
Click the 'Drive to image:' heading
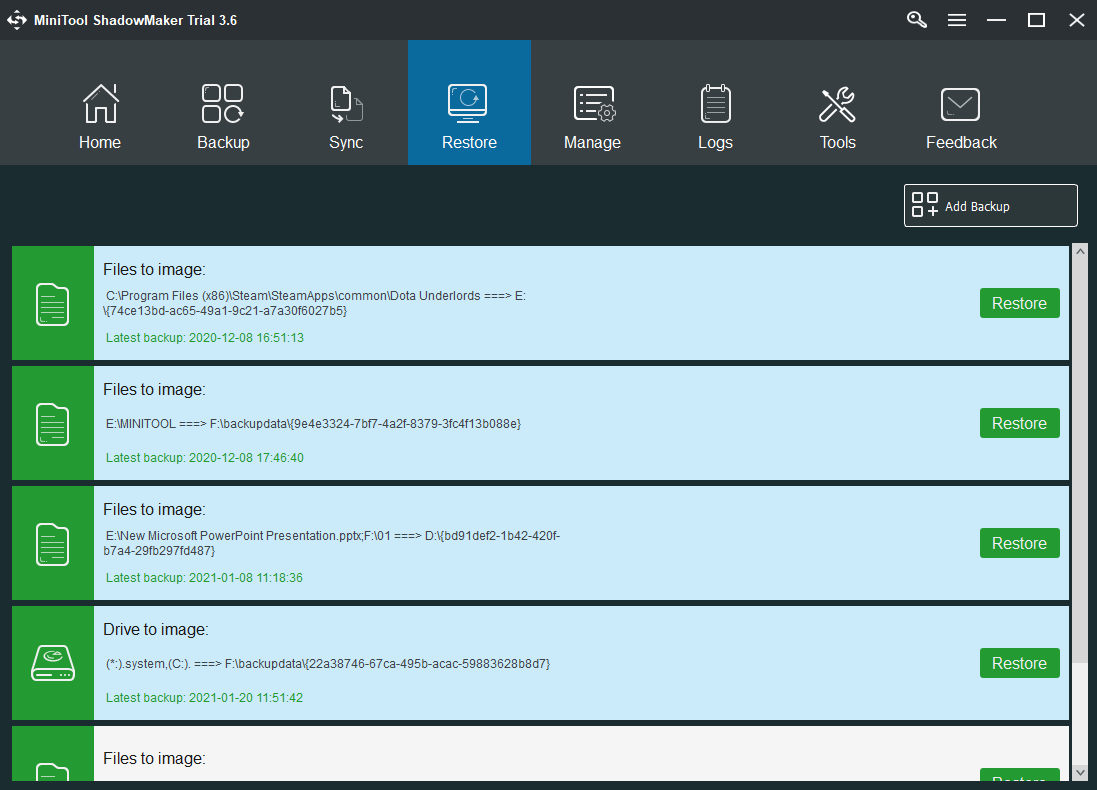[155, 630]
